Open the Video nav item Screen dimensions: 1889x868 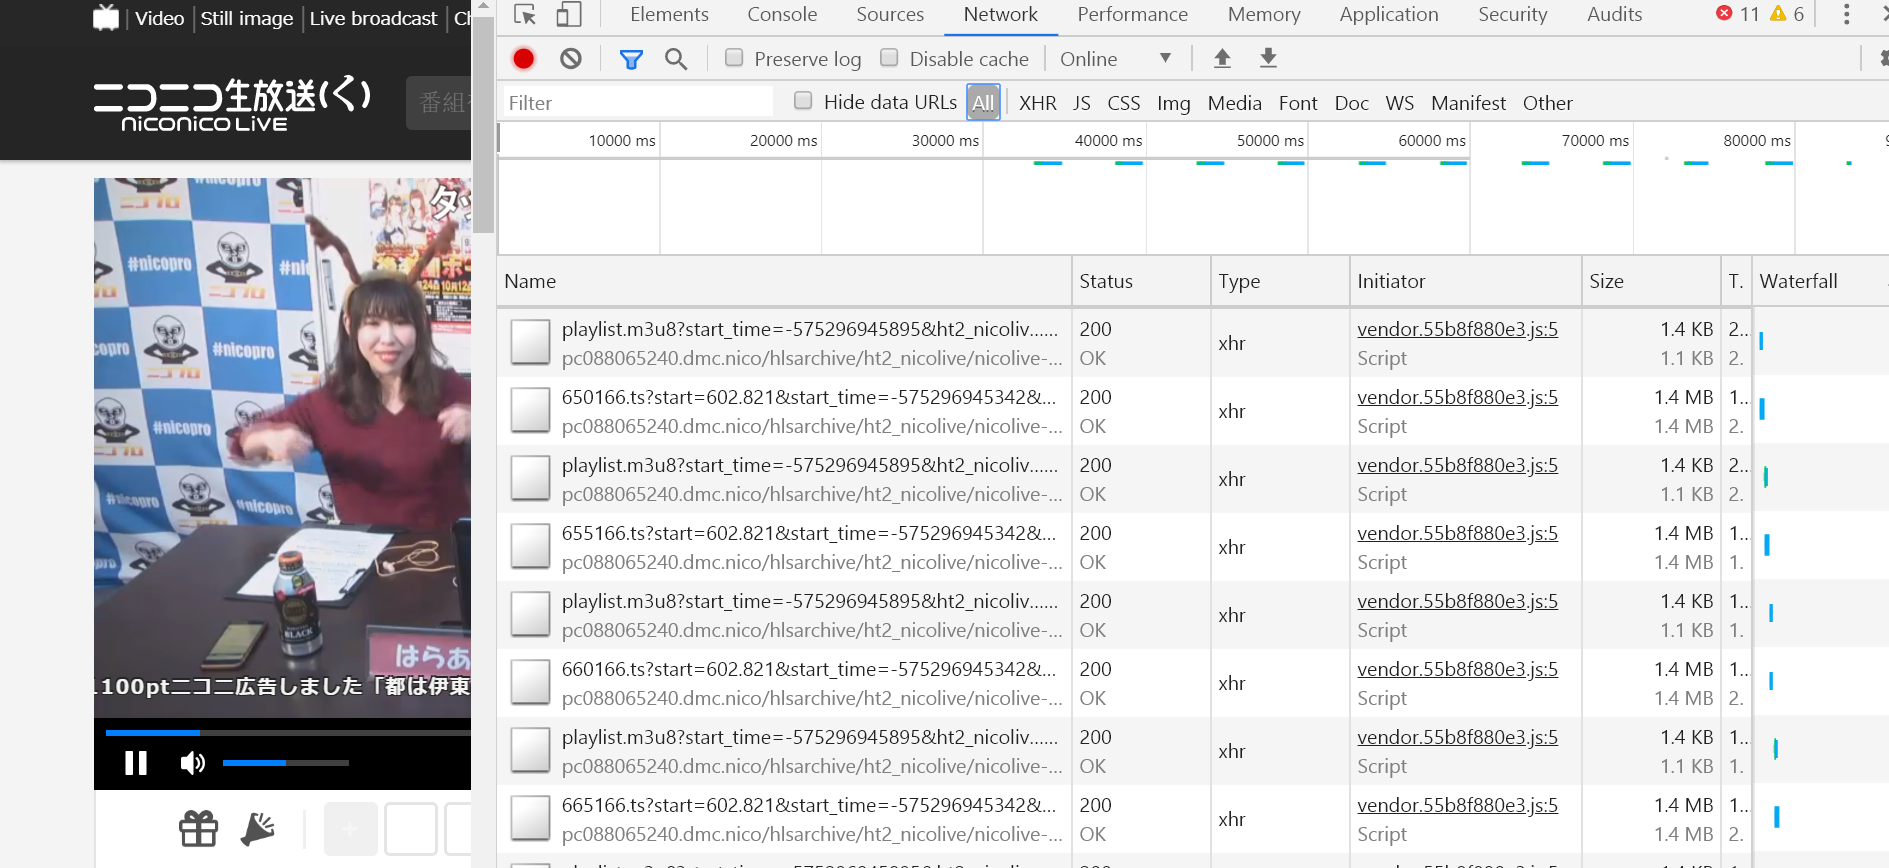tap(160, 18)
